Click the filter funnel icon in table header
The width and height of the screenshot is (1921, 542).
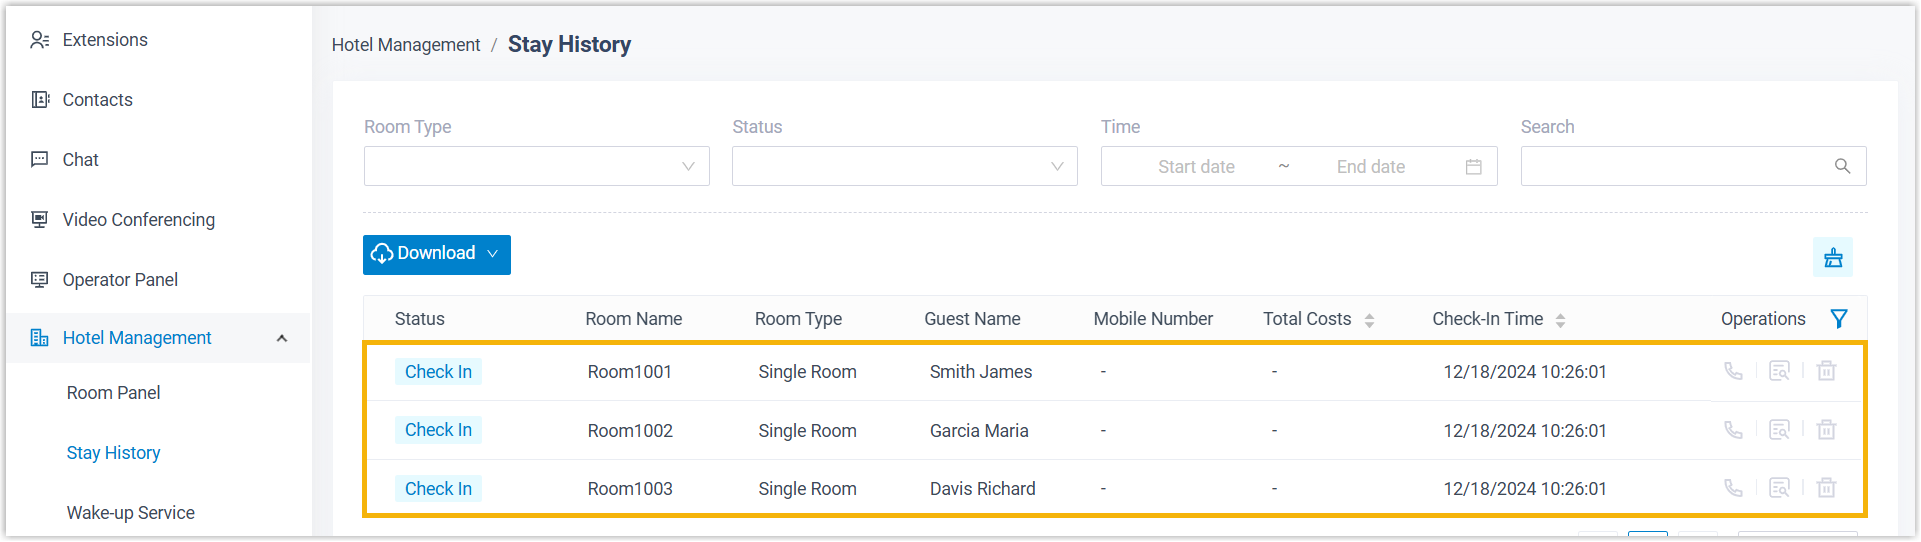point(1838,319)
